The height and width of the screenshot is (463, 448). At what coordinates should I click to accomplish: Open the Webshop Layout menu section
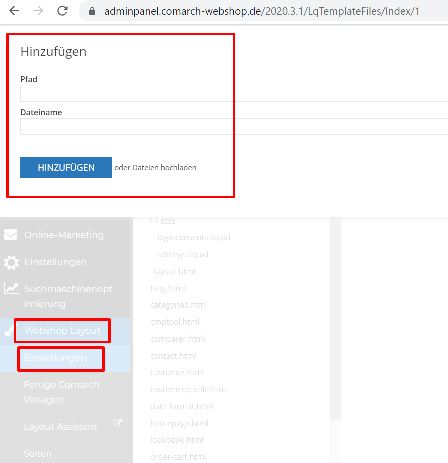point(62,331)
